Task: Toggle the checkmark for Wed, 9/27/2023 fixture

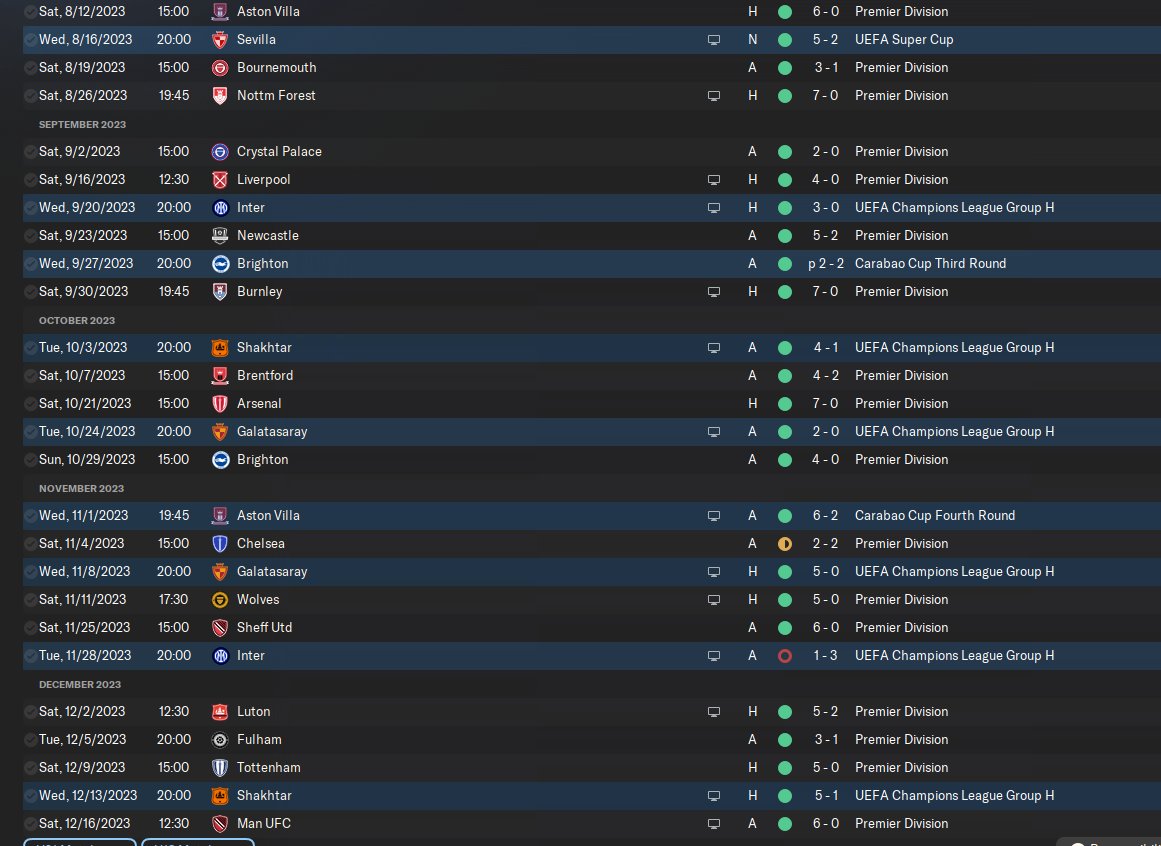Action: click(30, 264)
